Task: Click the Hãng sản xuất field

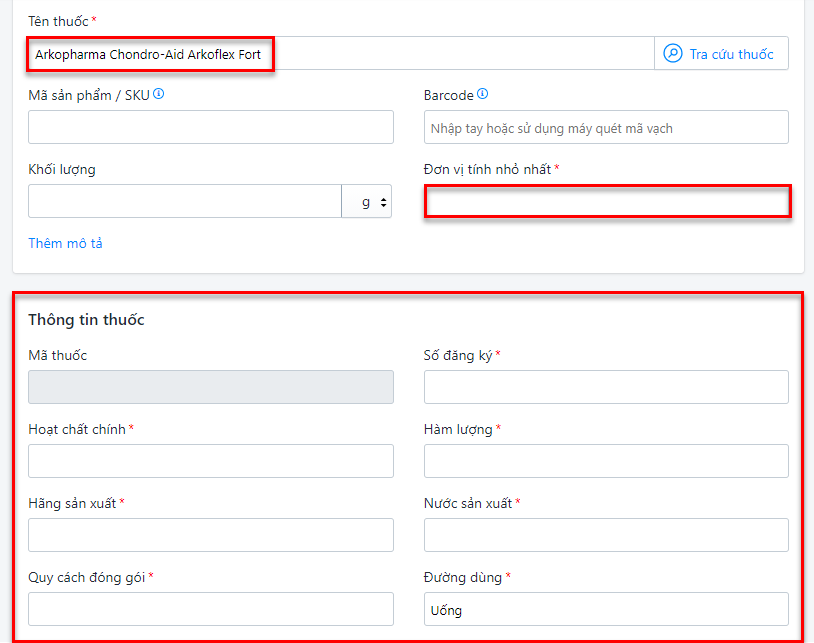Action: [210, 536]
